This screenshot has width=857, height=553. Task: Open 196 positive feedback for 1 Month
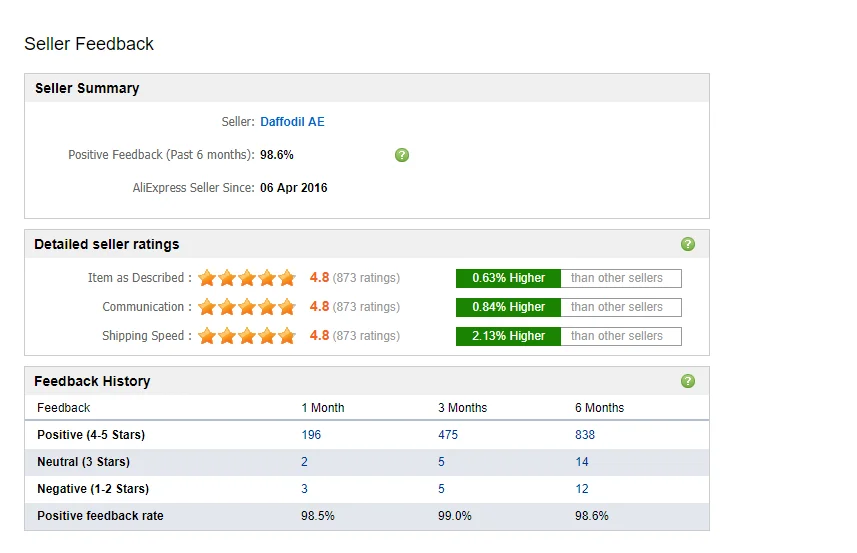(311, 435)
